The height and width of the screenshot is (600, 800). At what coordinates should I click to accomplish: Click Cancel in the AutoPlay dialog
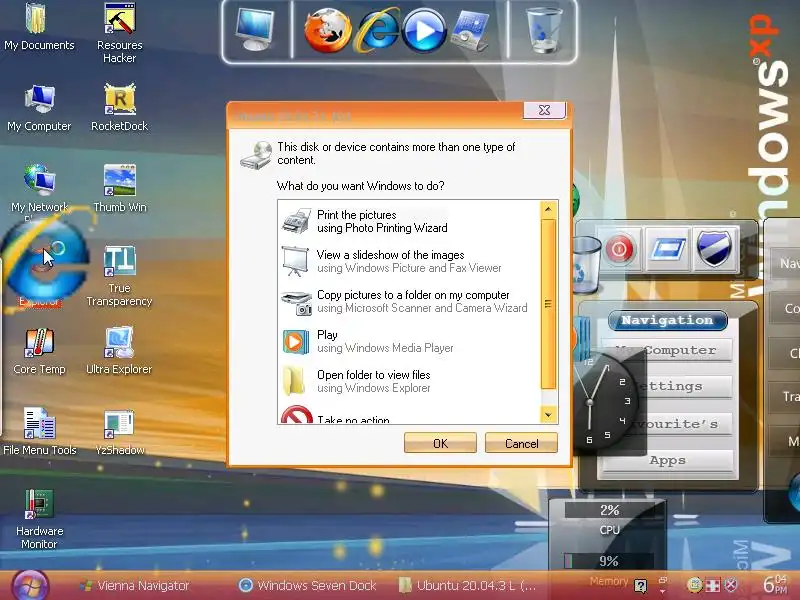[x=521, y=443]
